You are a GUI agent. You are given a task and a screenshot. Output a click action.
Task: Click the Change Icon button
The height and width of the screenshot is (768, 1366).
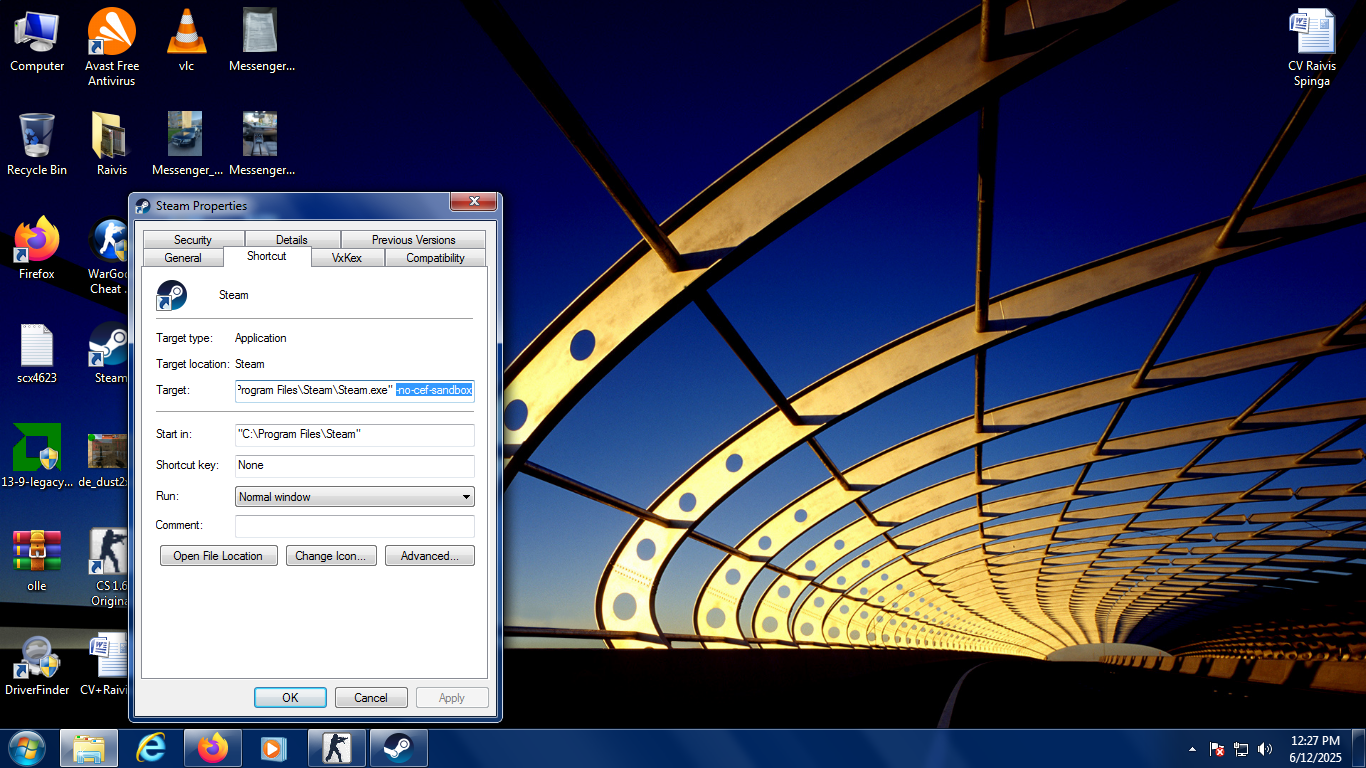331,556
